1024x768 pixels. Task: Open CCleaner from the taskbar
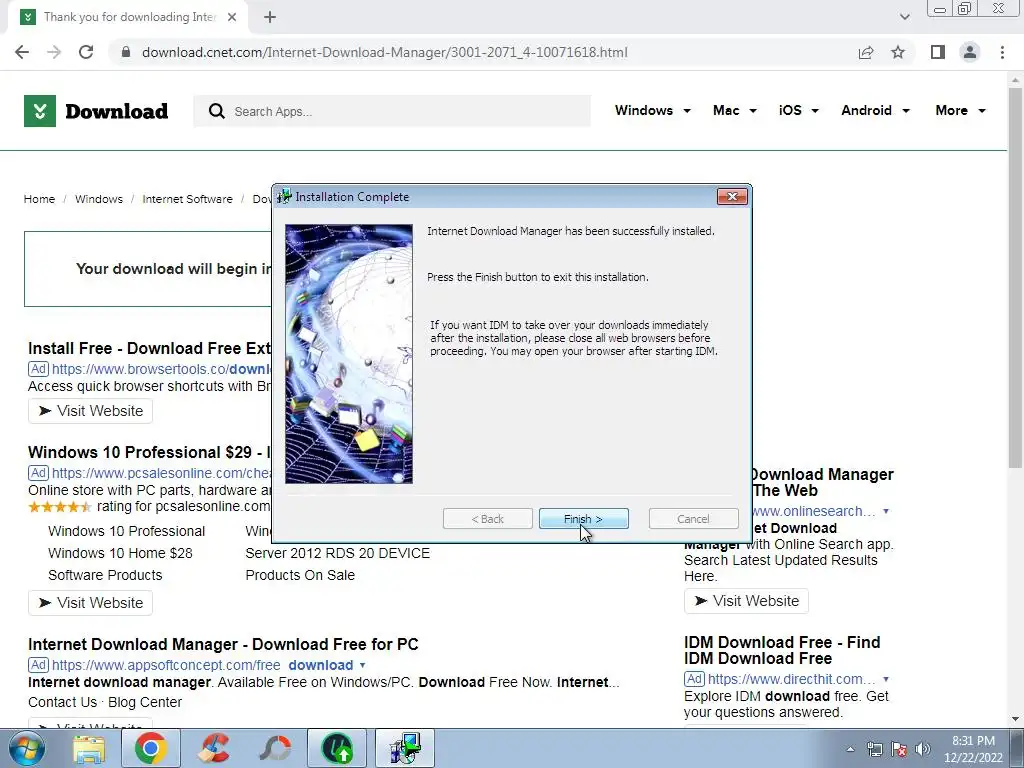click(214, 748)
